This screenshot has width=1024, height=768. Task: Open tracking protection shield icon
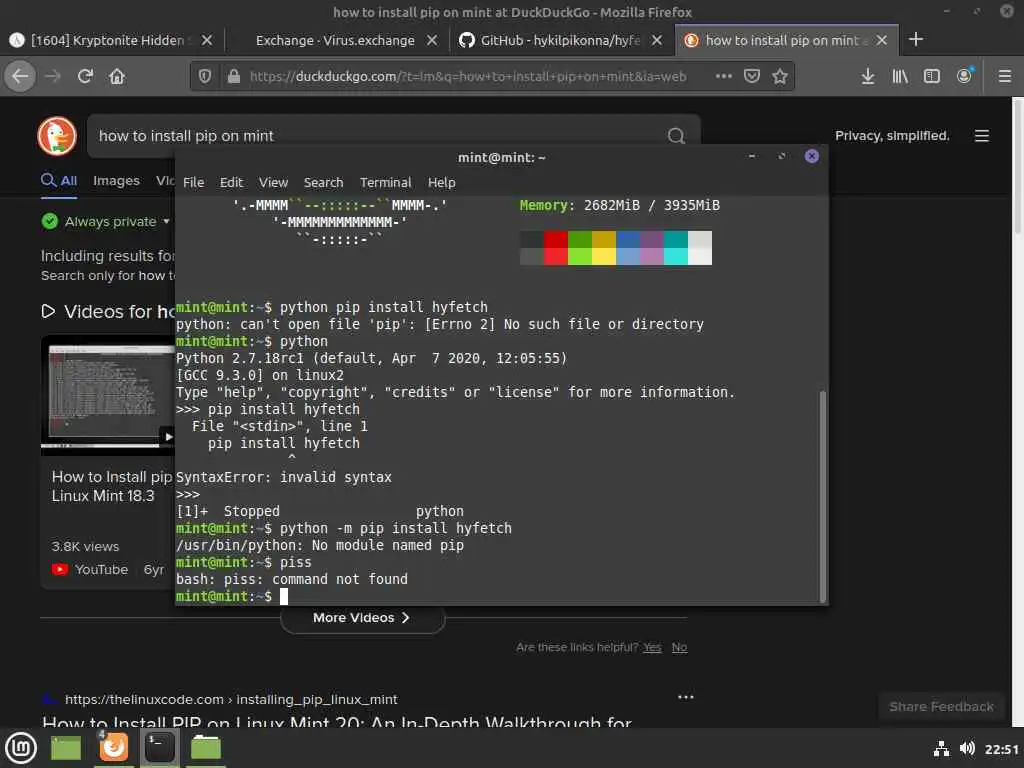click(x=205, y=76)
